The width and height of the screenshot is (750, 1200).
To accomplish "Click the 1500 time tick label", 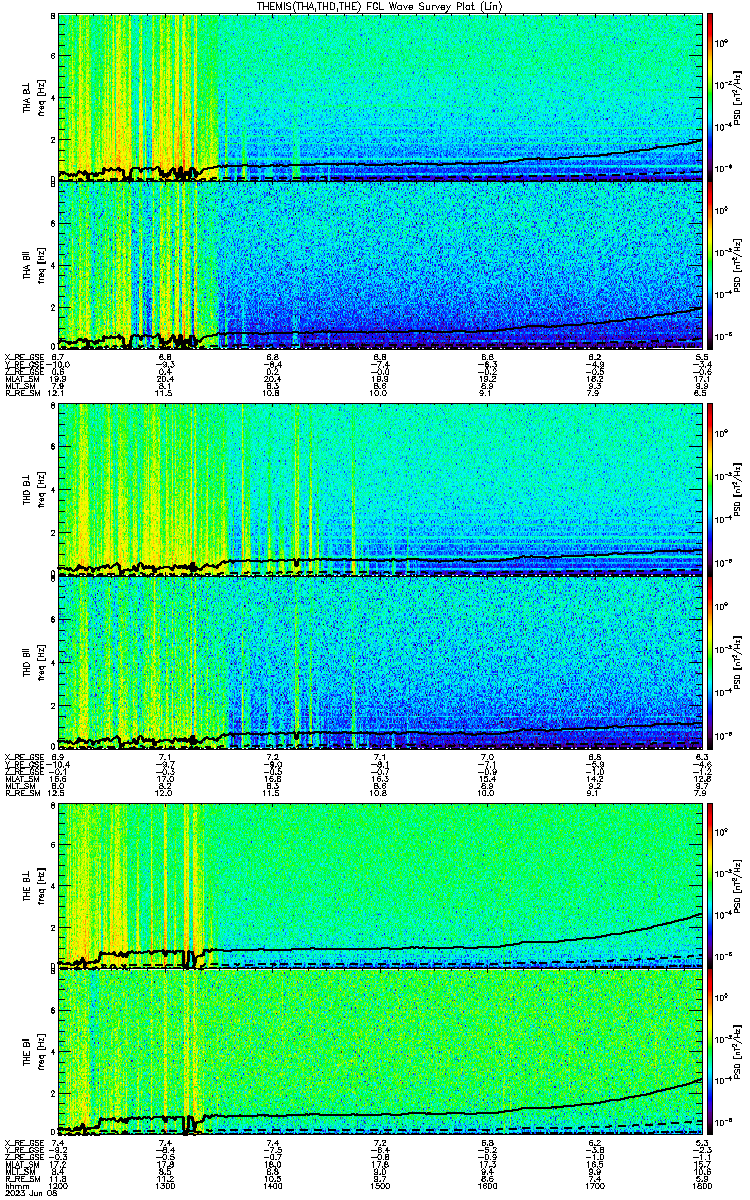I will [380, 1185].
